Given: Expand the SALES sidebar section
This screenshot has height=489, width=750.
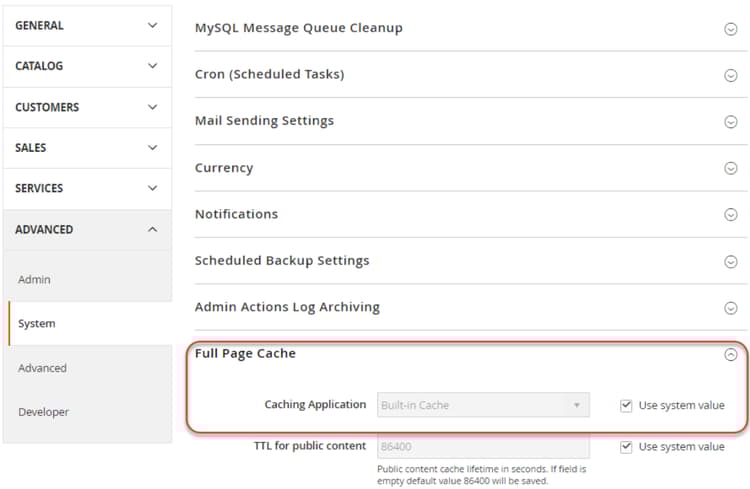Looking at the screenshot, I should point(87,148).
